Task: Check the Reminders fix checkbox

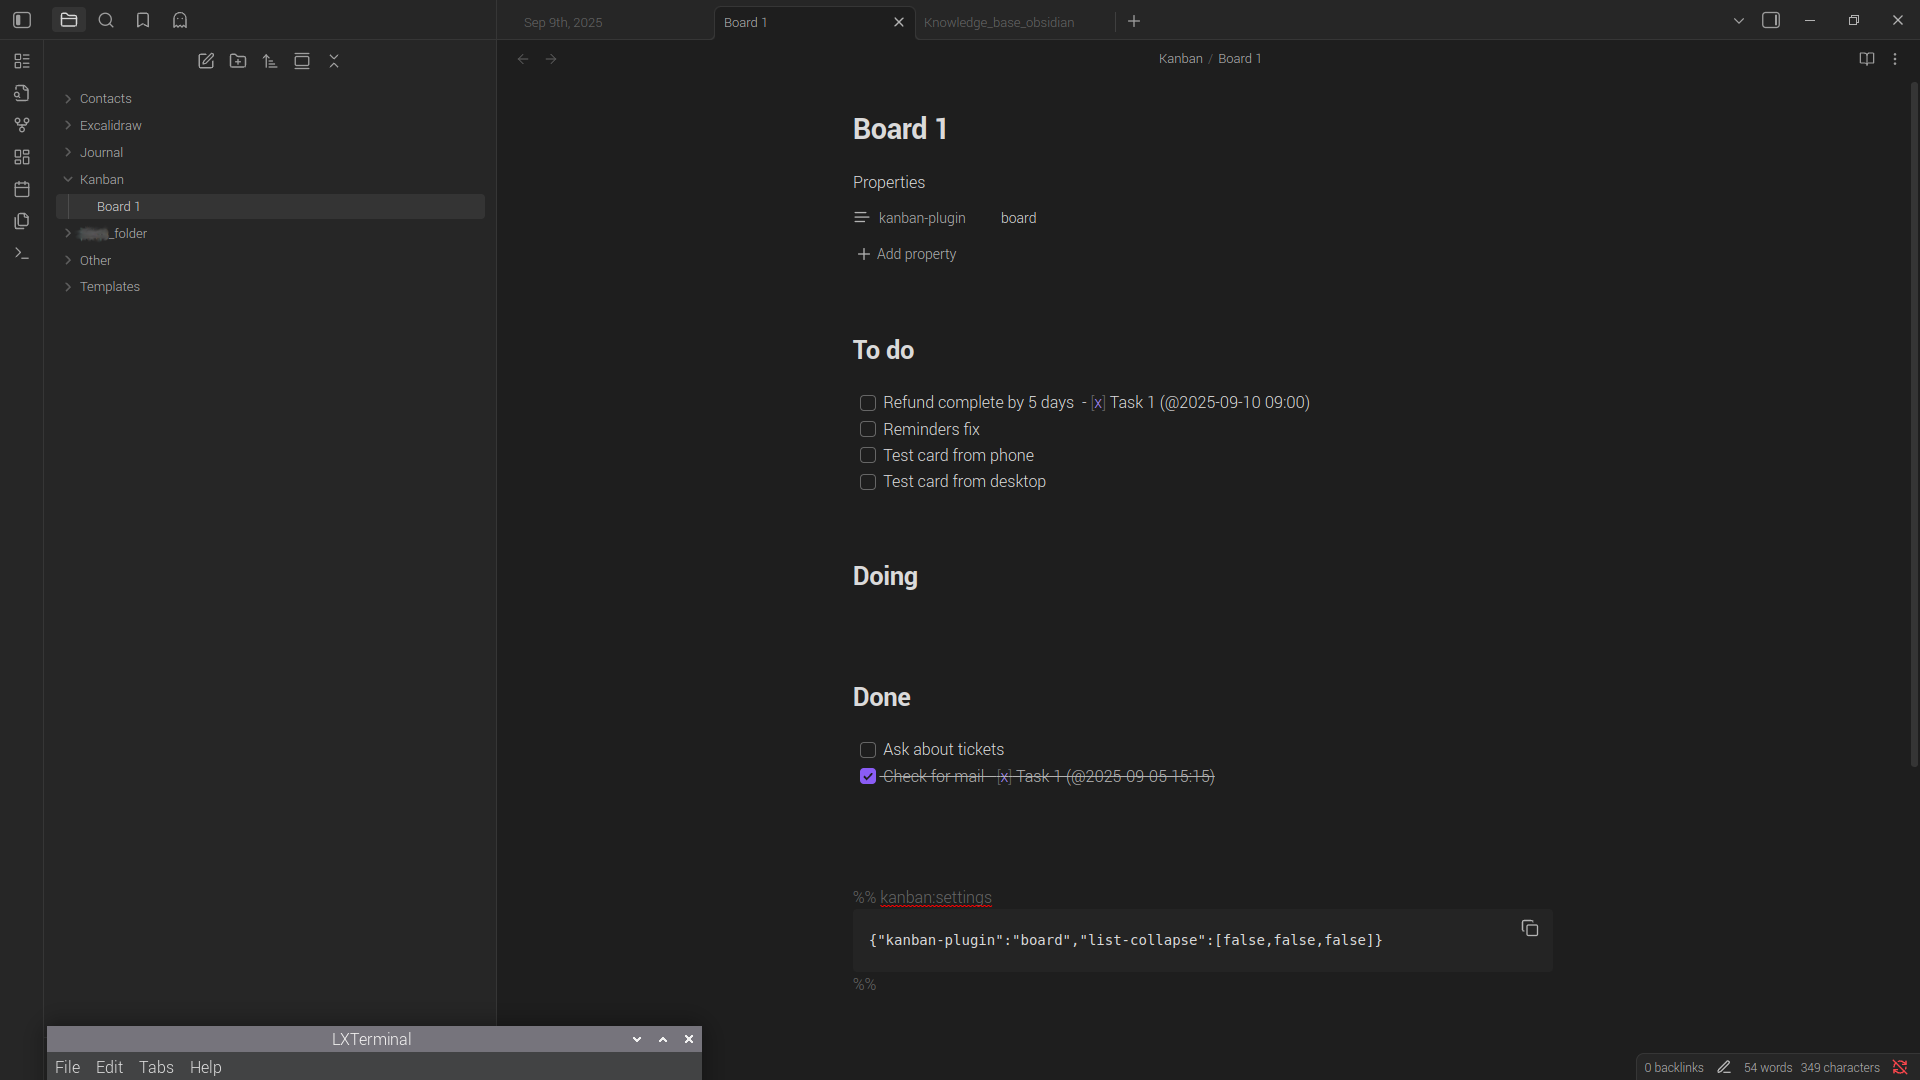Action: pyautogui.click(x=868, y=429)
